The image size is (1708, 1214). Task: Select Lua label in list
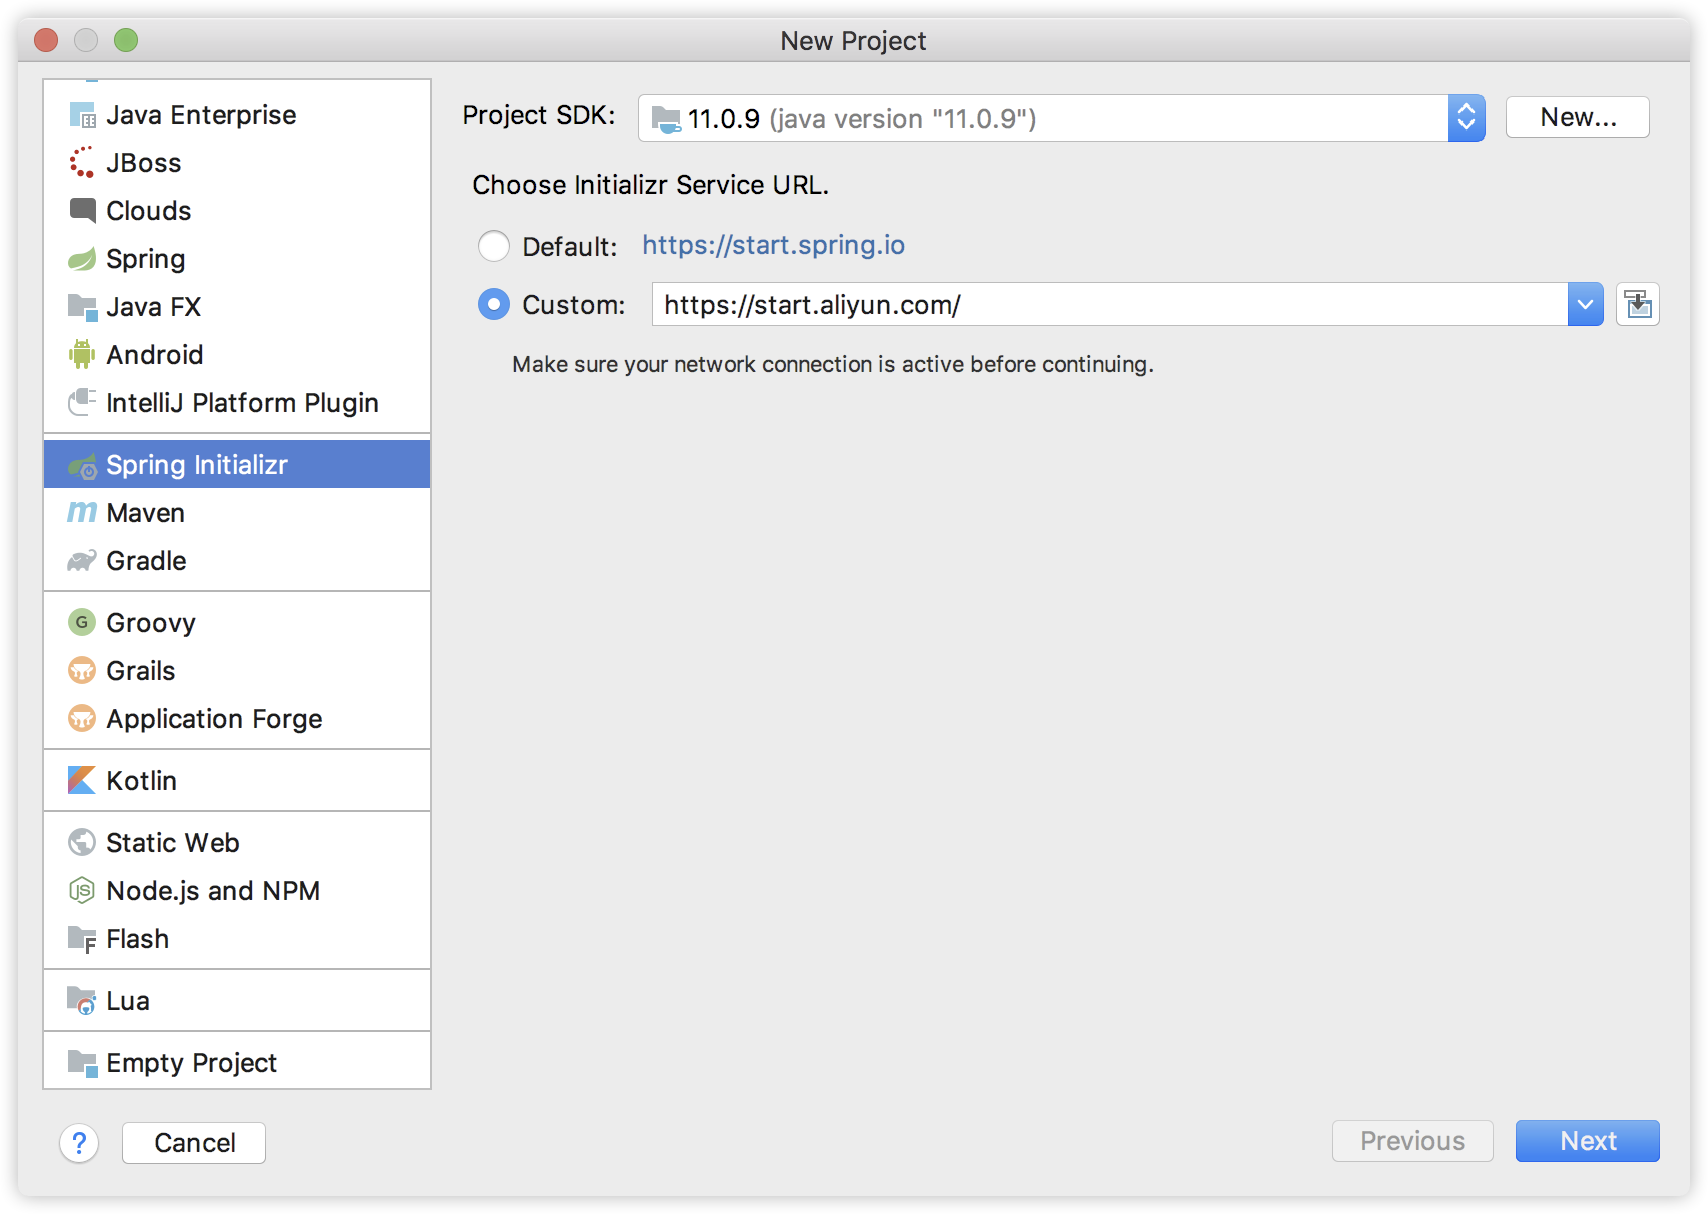coord(128,1001)
